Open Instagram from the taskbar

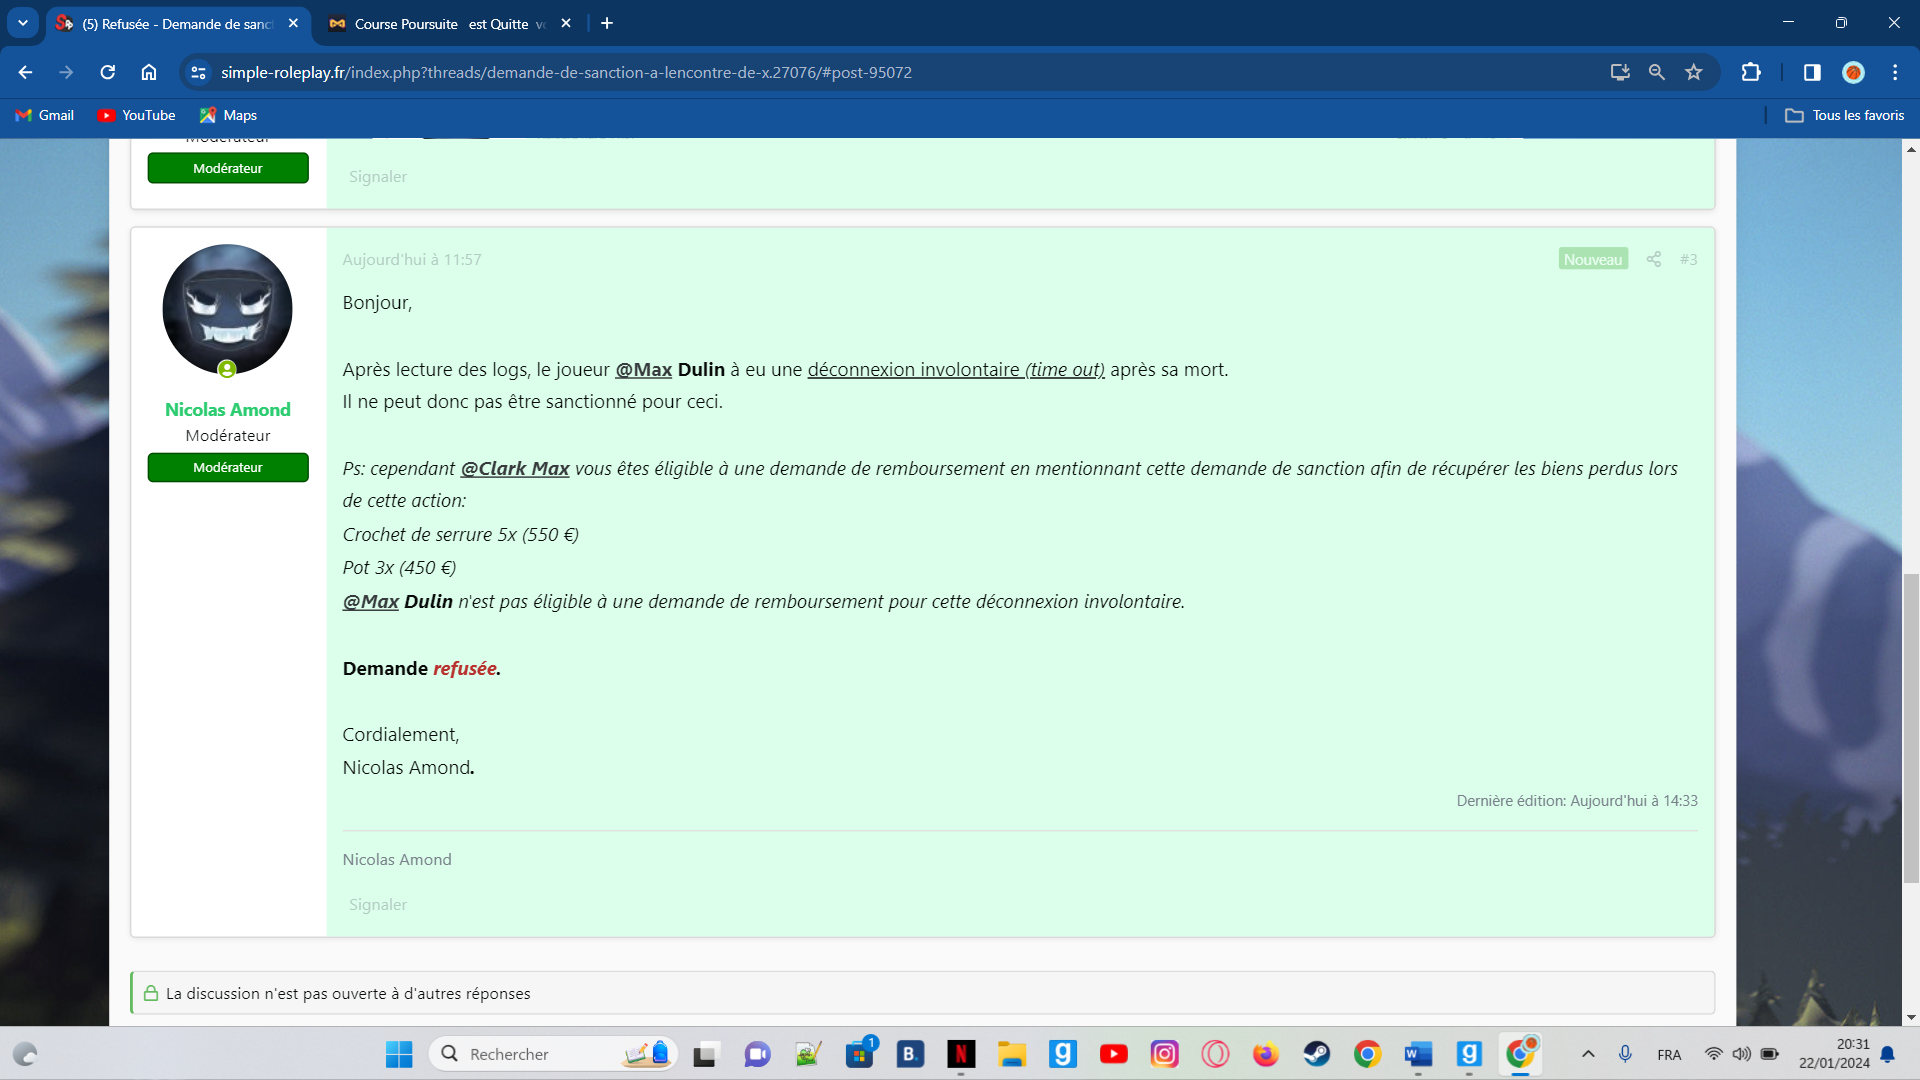tap(1164, 1054)
